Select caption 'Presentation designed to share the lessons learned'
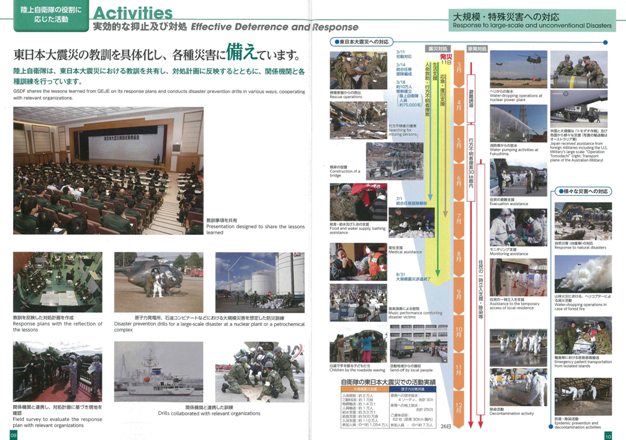This screenshot has height=440, width=626. tap(256, 229)
